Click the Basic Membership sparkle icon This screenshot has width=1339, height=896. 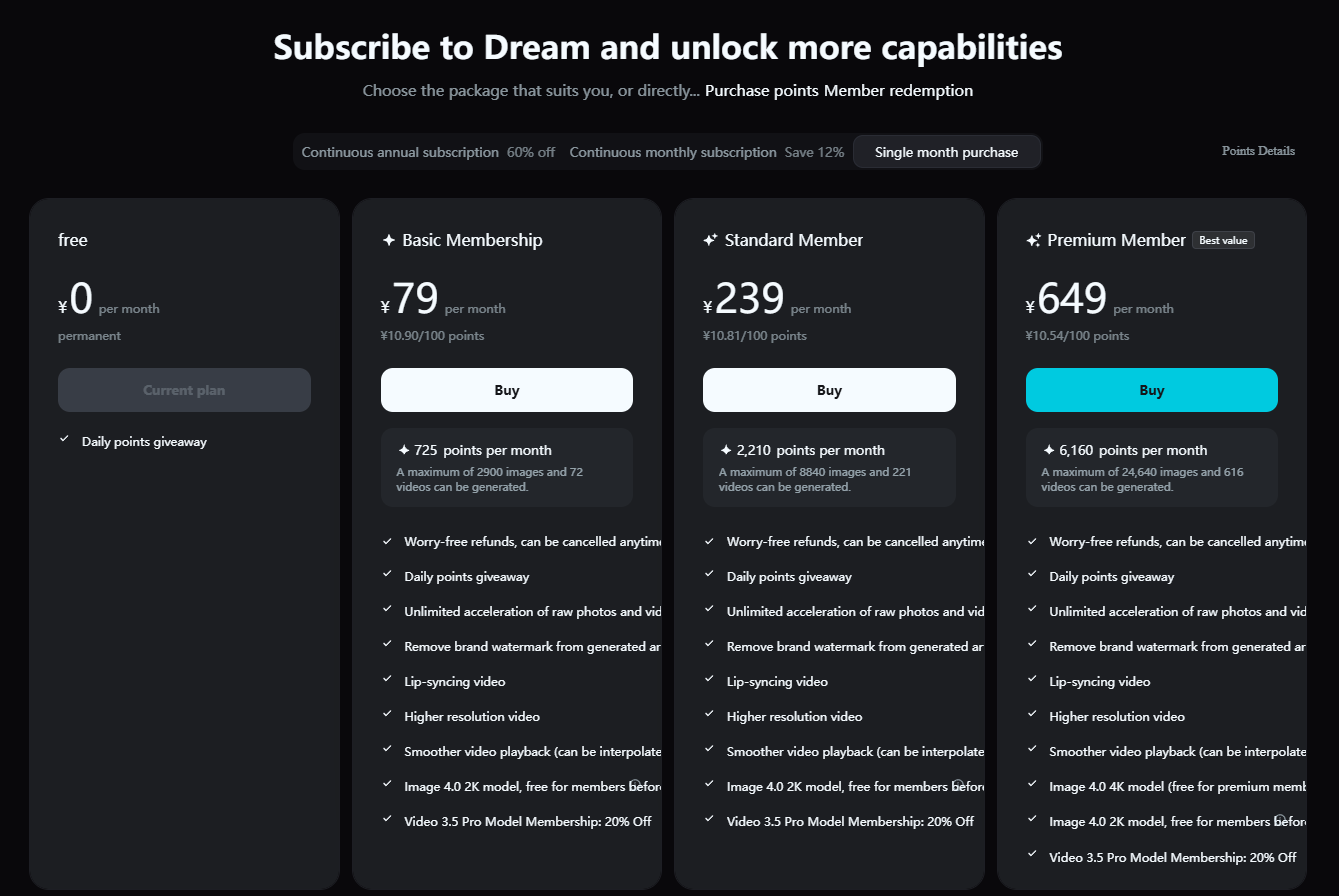tap(389, 241)
